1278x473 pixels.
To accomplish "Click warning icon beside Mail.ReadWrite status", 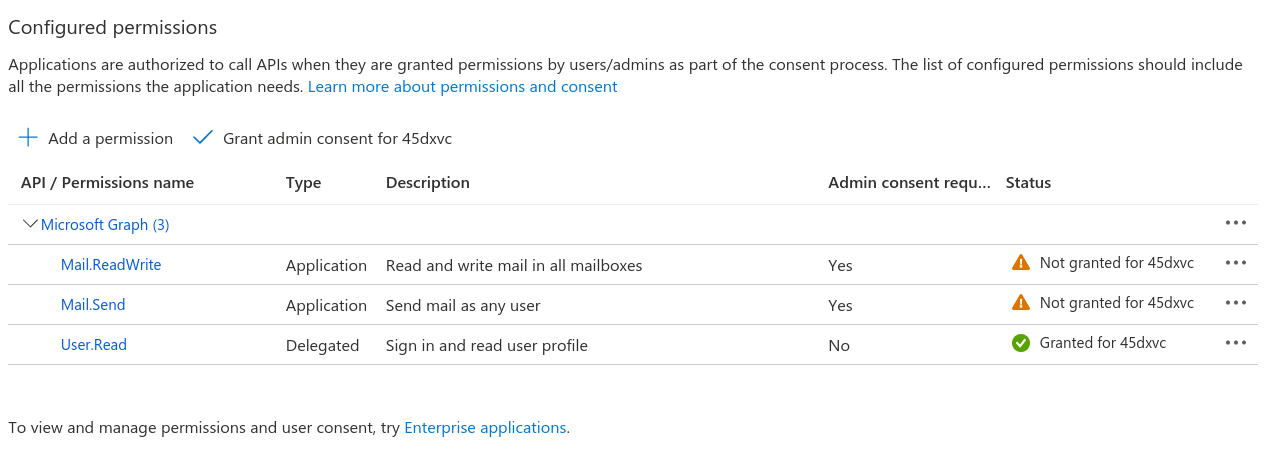I will [1020, 263].
